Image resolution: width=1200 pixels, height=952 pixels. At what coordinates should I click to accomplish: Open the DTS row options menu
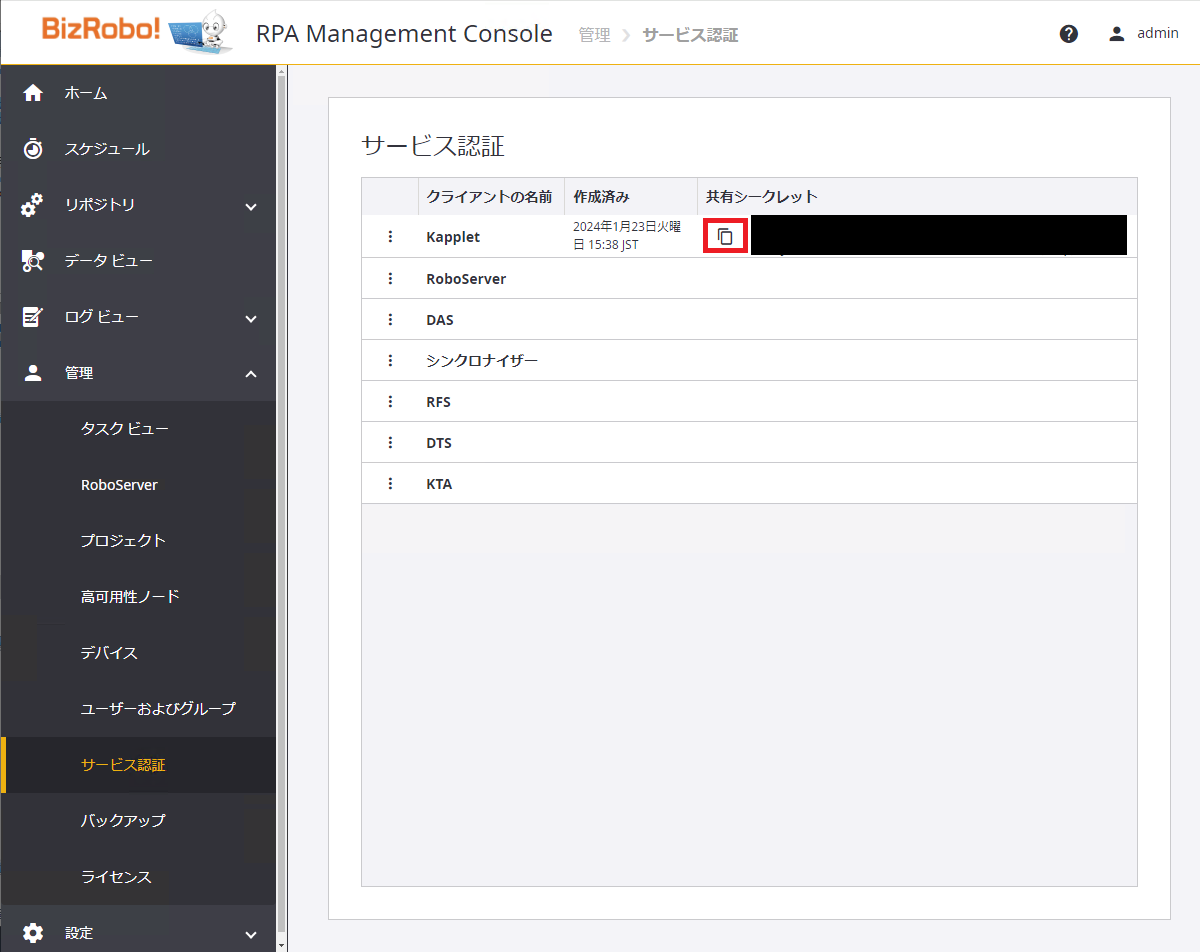390,443
